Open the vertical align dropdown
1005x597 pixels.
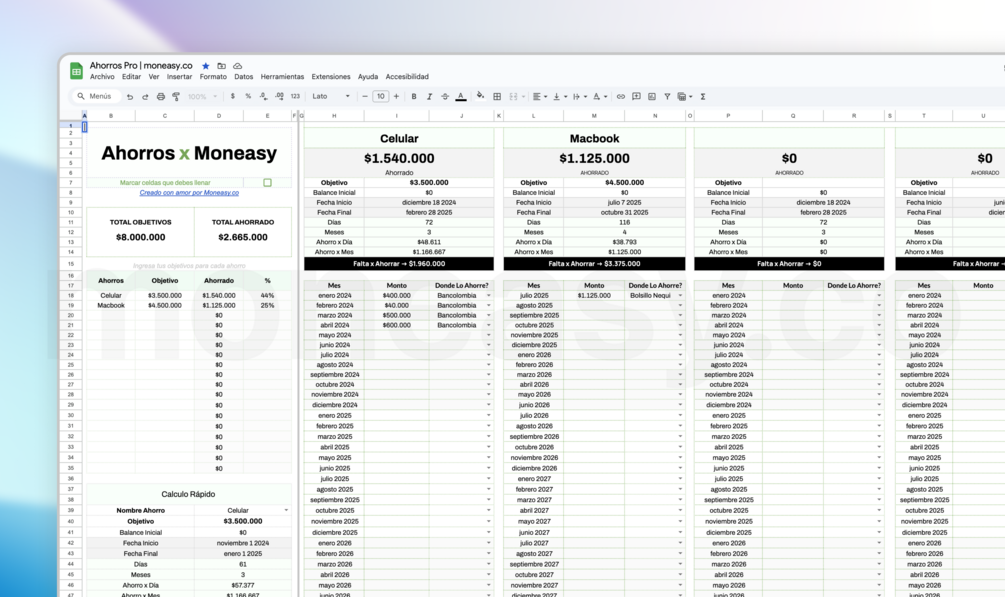pos(560,97)
